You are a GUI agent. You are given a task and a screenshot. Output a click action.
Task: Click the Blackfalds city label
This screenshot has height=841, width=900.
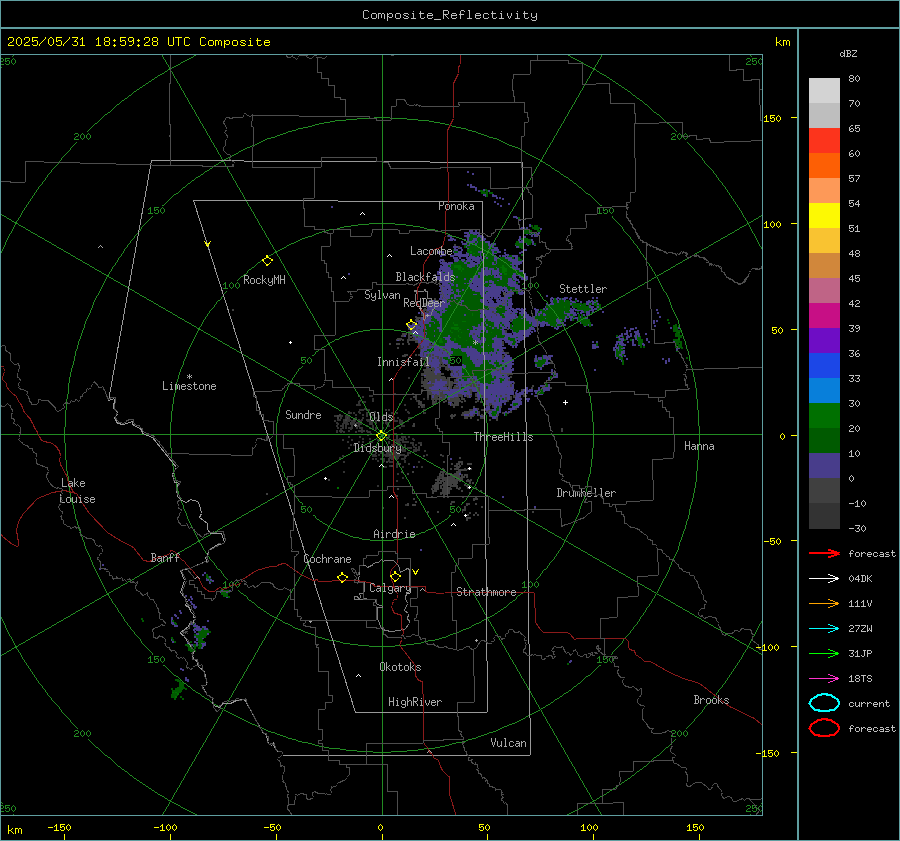tap(425, 277)
